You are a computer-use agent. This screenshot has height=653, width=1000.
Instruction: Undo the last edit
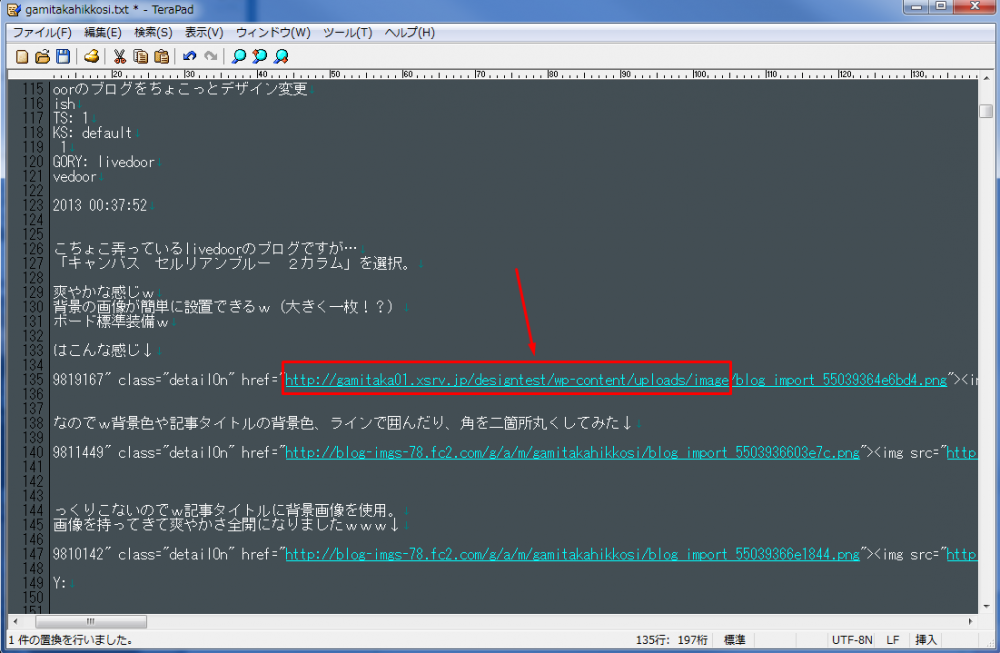(x=189, y=57)
